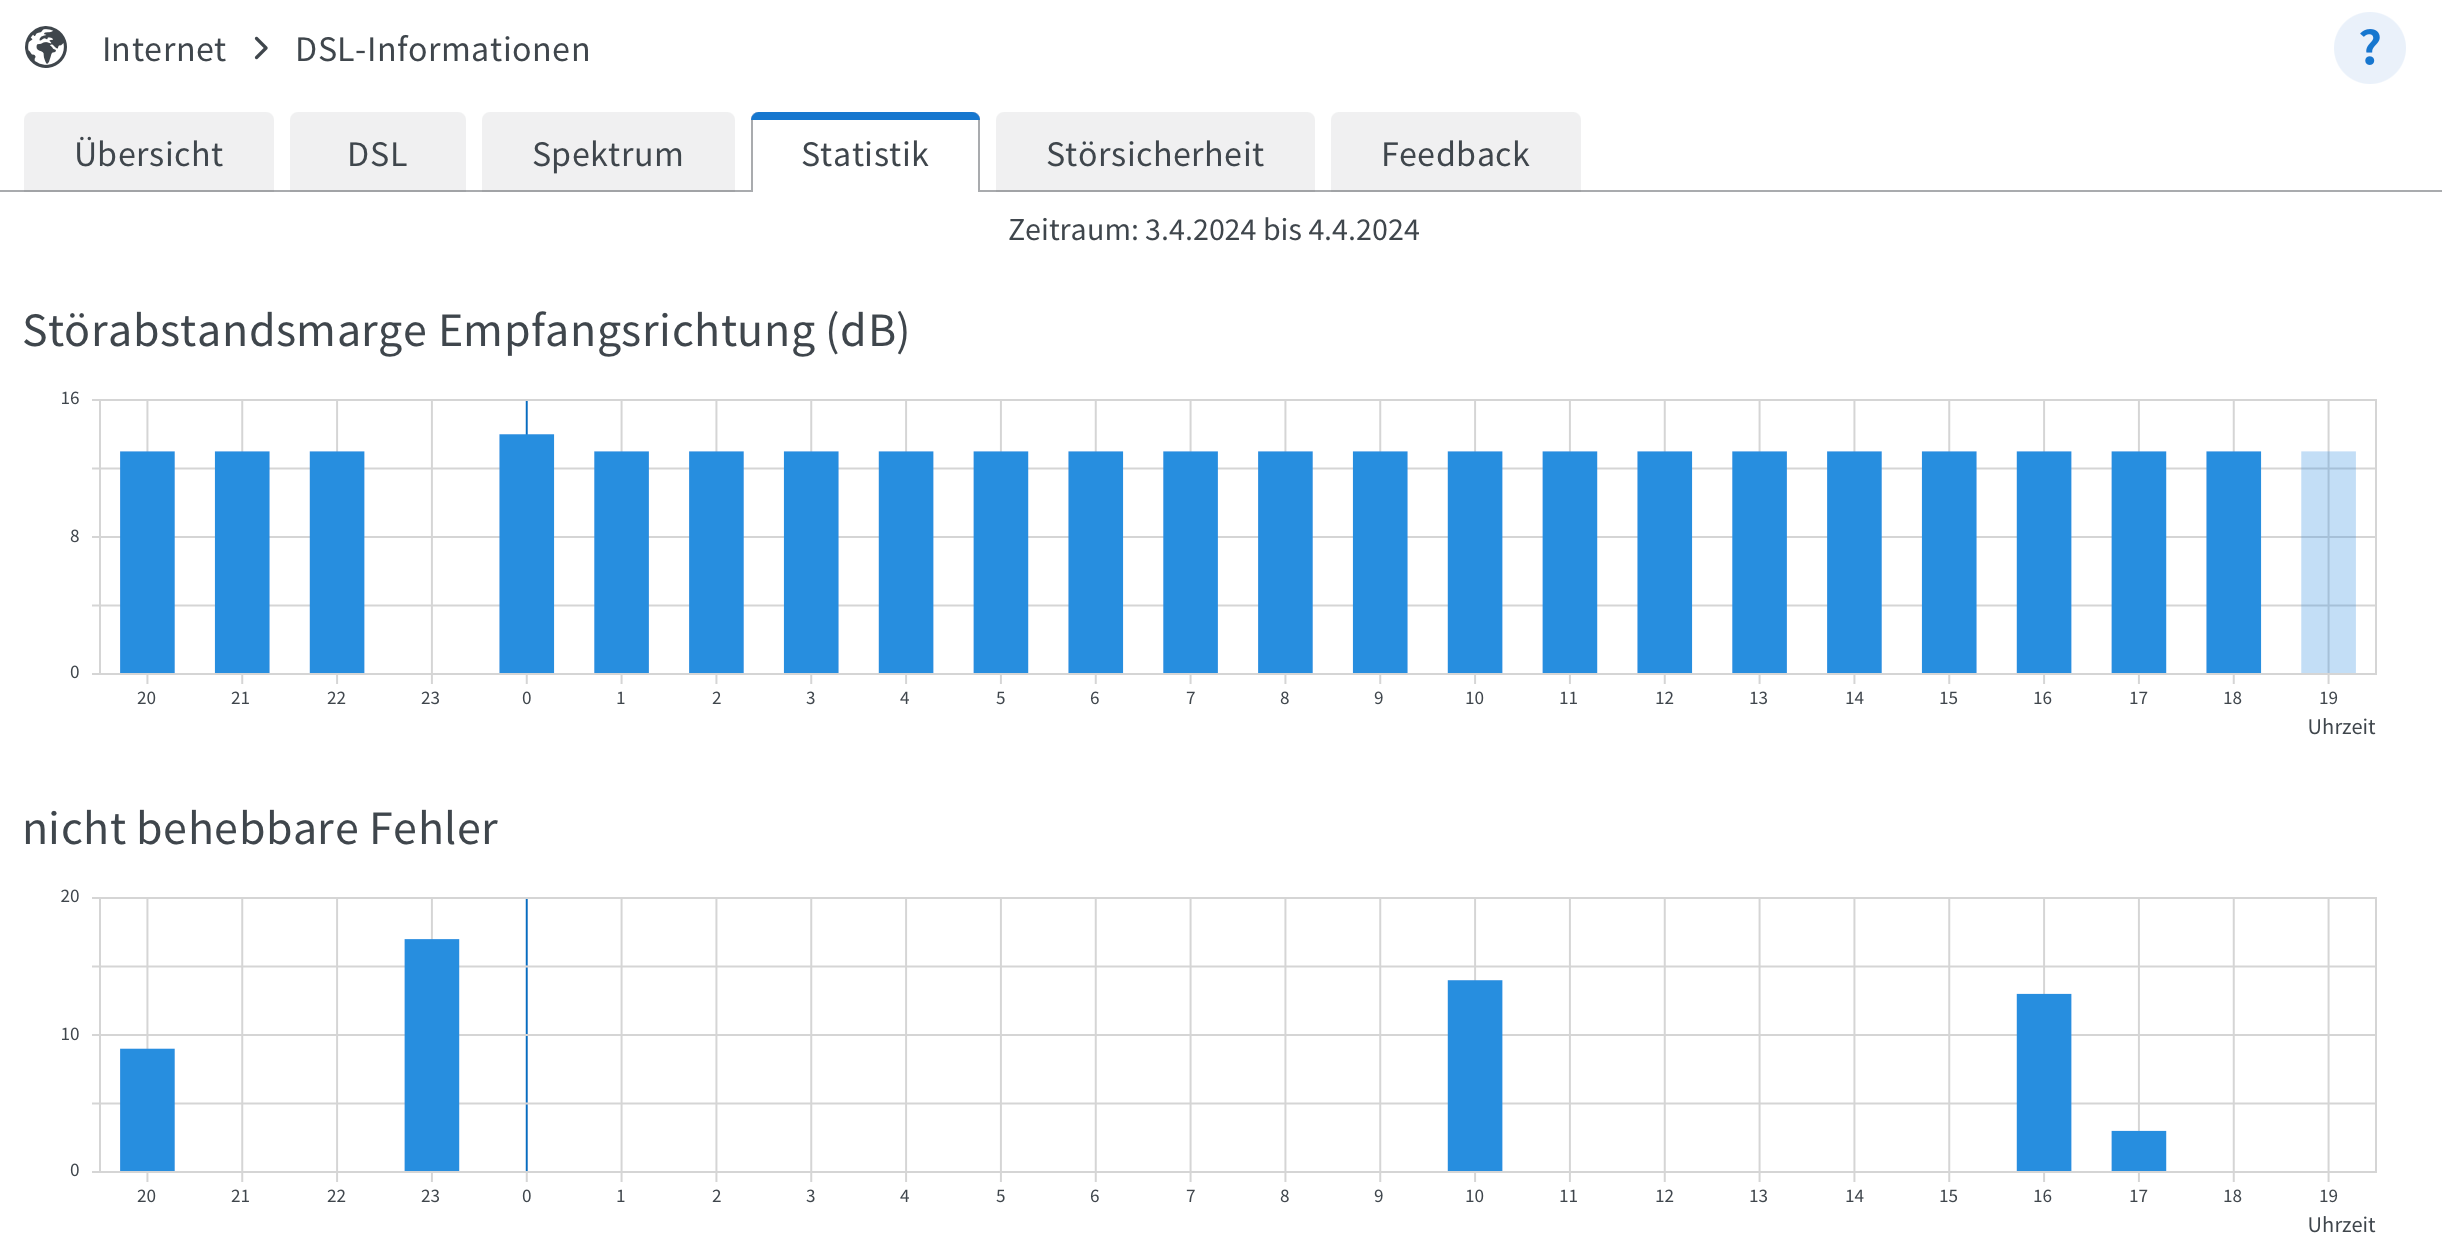Select the Statistik tab
This screenshot has height=1258, width=2442.
tap(865, 153)
